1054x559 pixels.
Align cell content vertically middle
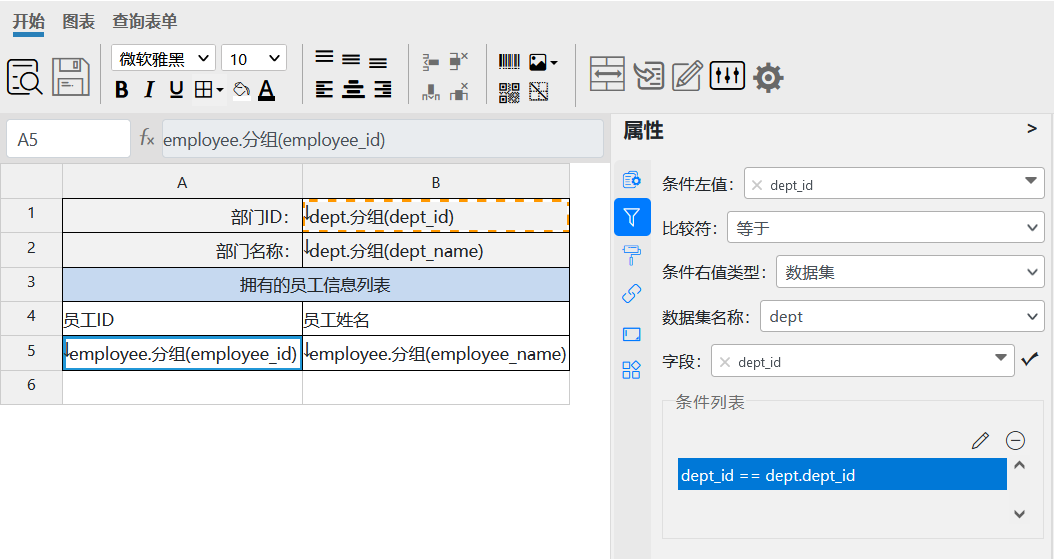pos(351,60)
